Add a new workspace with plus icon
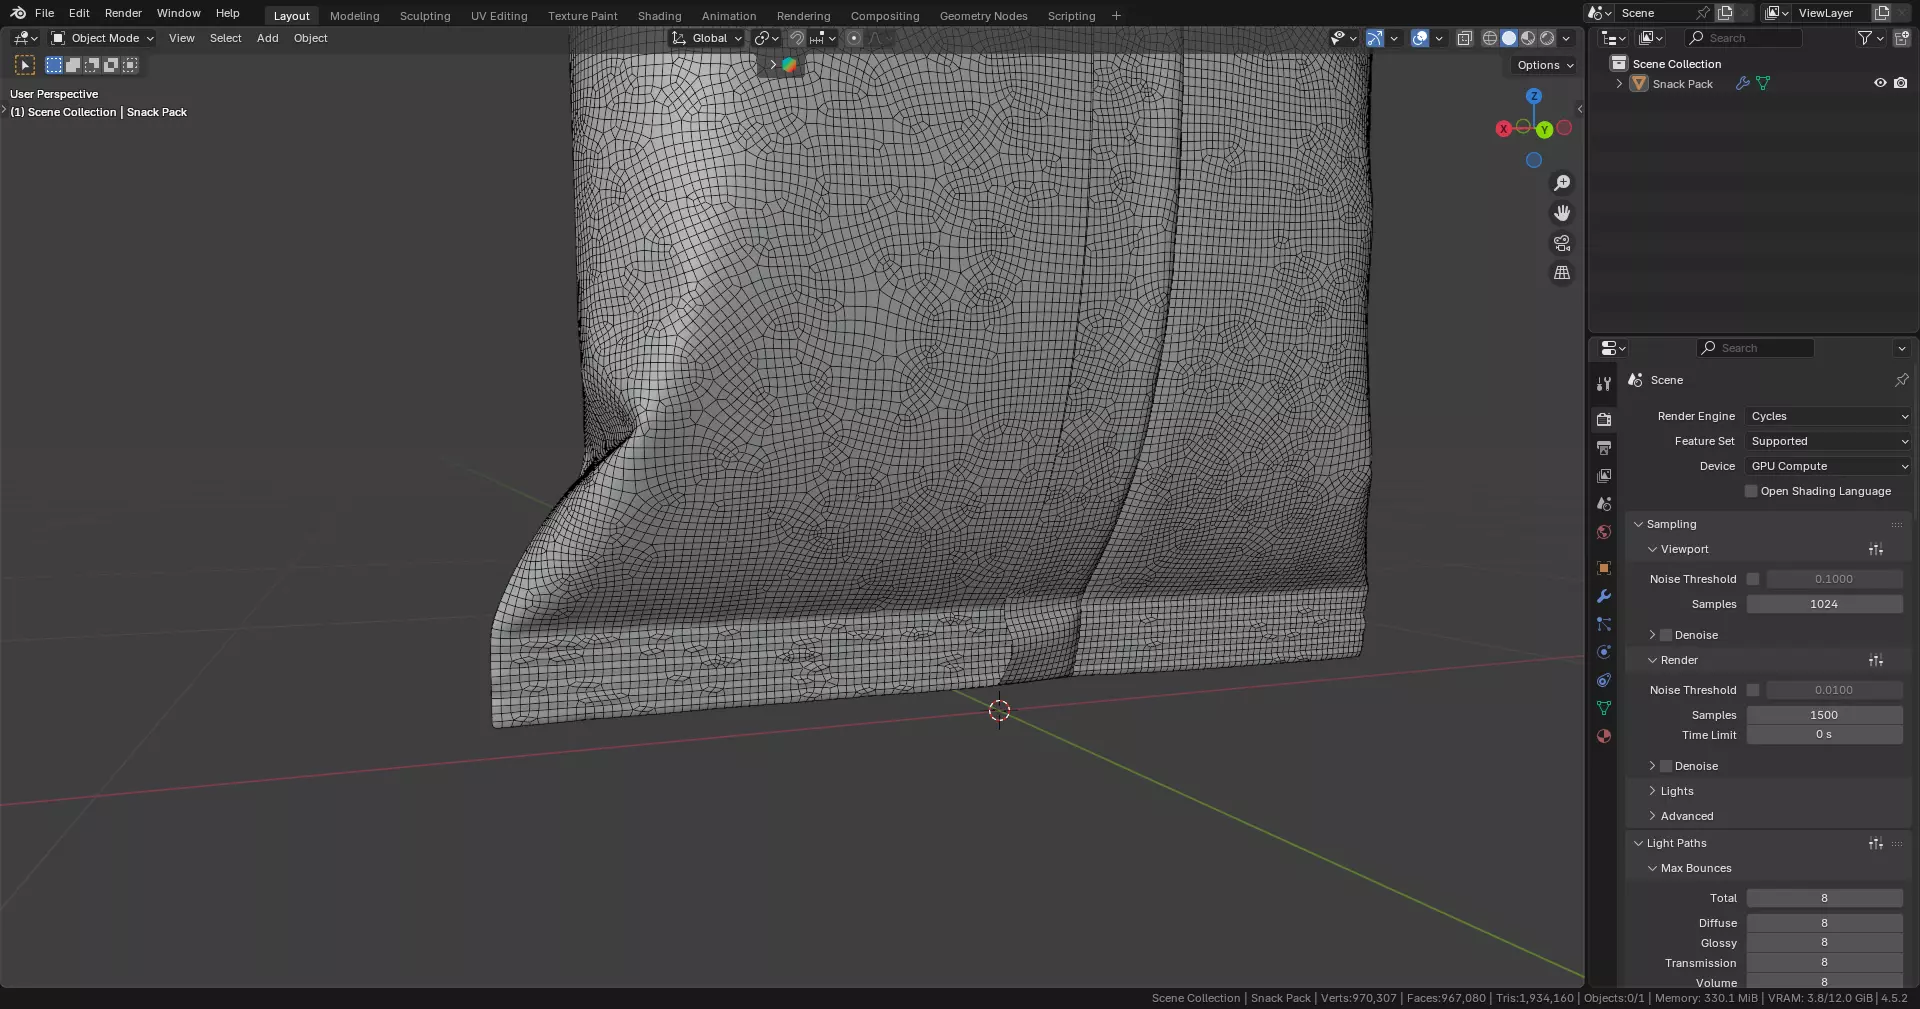1920x1009 pixels. (x=1116, y=15)
